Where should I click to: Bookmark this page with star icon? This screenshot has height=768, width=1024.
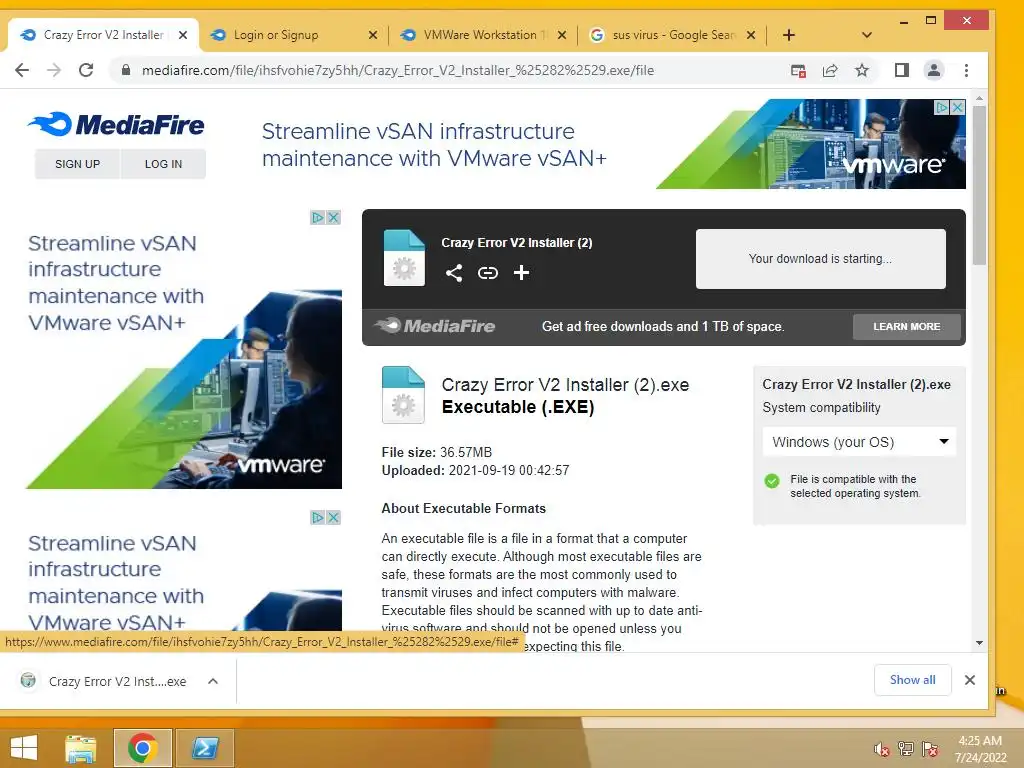862,70
